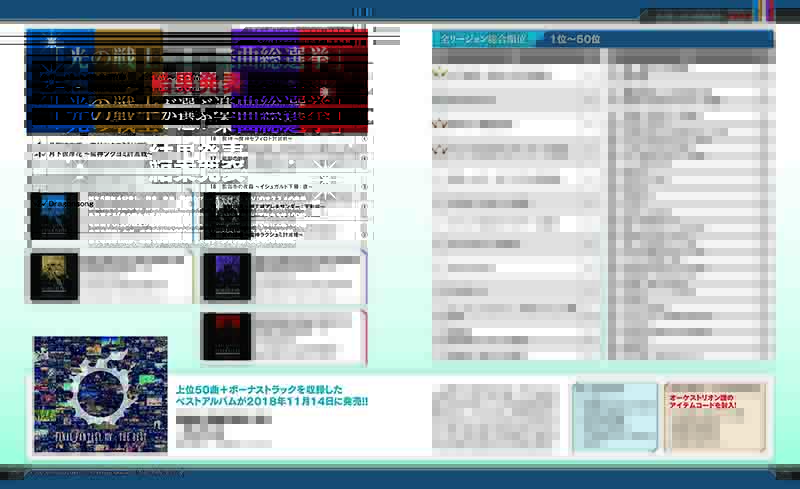This screenshot has height=489, width=800.
Task: Open the light blue card beside the beige card
Action: tap(615, 417)
